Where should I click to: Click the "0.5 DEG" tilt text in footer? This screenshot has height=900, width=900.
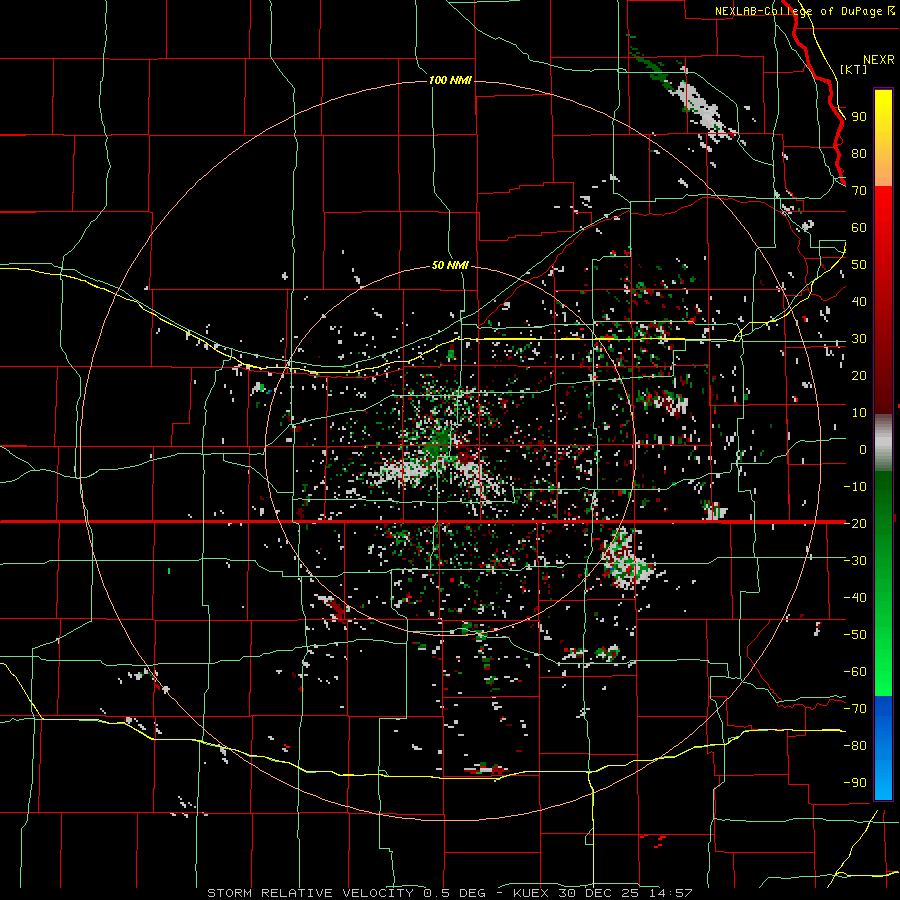point(455,893)
